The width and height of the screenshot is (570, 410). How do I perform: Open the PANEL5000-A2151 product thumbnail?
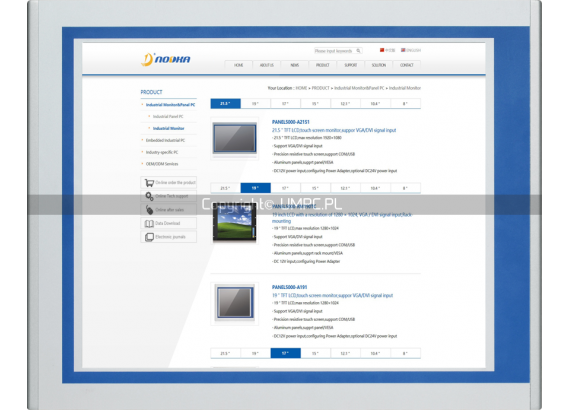click(x=234, y=138)
